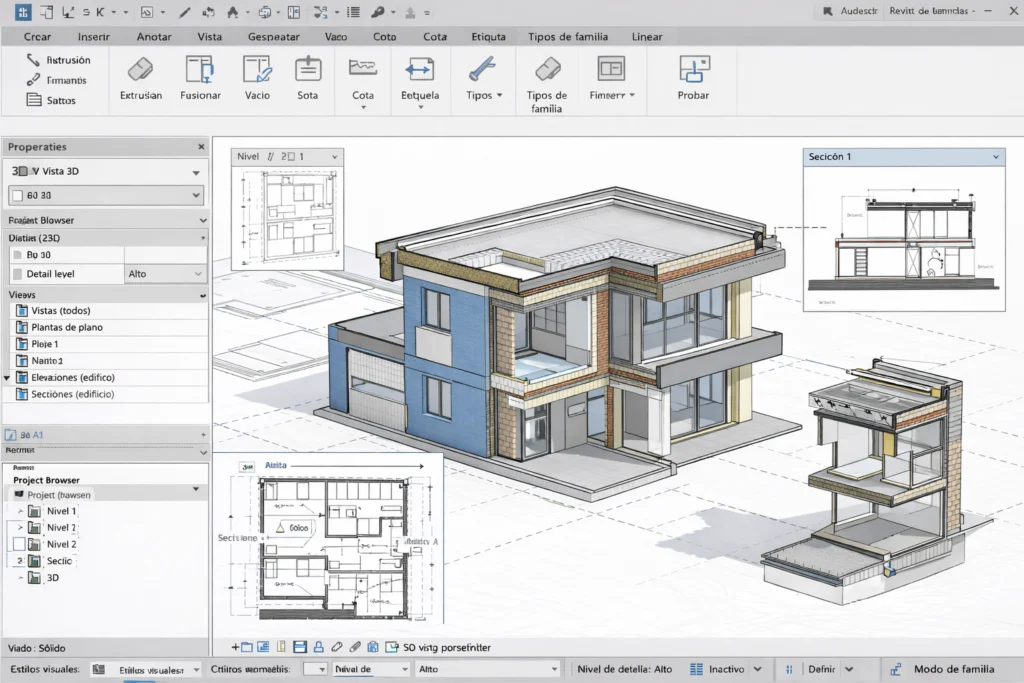The height and width of the screenshot is (683, 1024).
Task: Switch to the Anotar ribbon tab
Action: click(153, 36)
